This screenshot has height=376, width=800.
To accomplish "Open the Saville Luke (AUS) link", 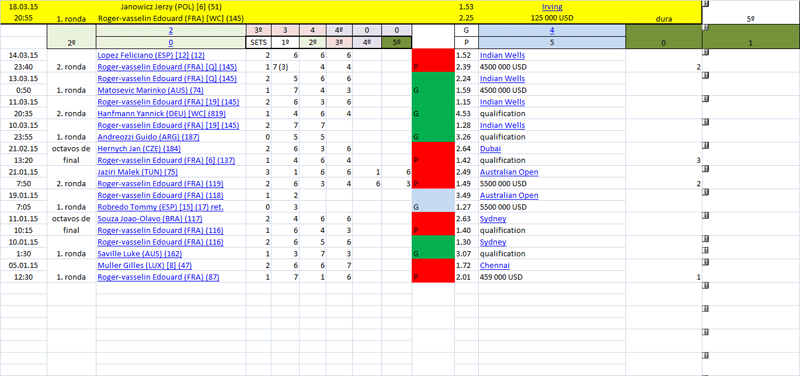I will (x=140, y=255).
